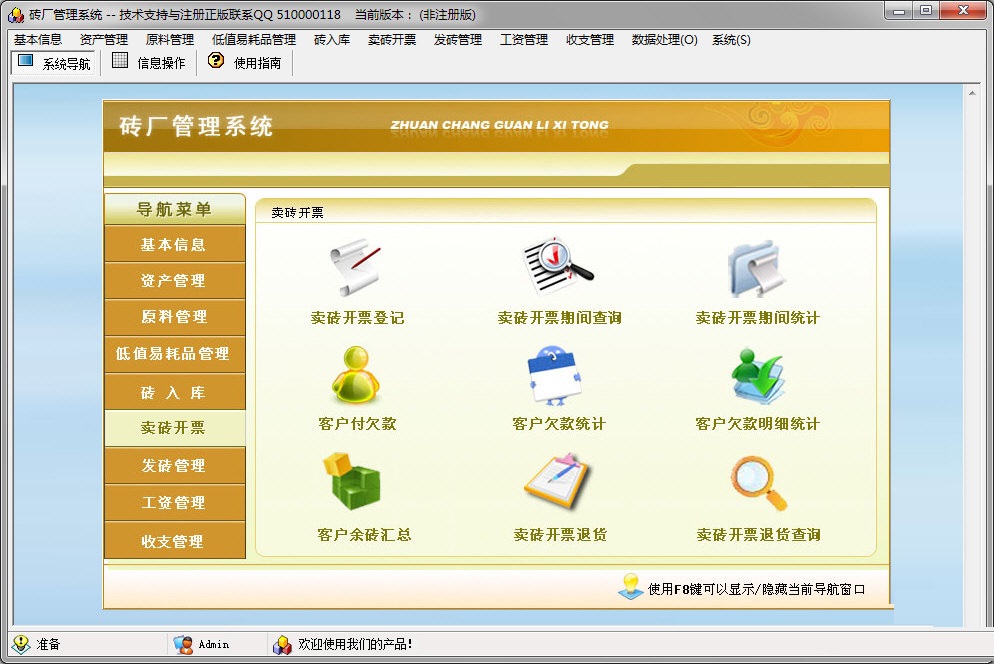Image resolution: width=994 pixels, height=664 pixels.
Task: Click the vertical scrollbar up arrow
Action: click(972, 93)
